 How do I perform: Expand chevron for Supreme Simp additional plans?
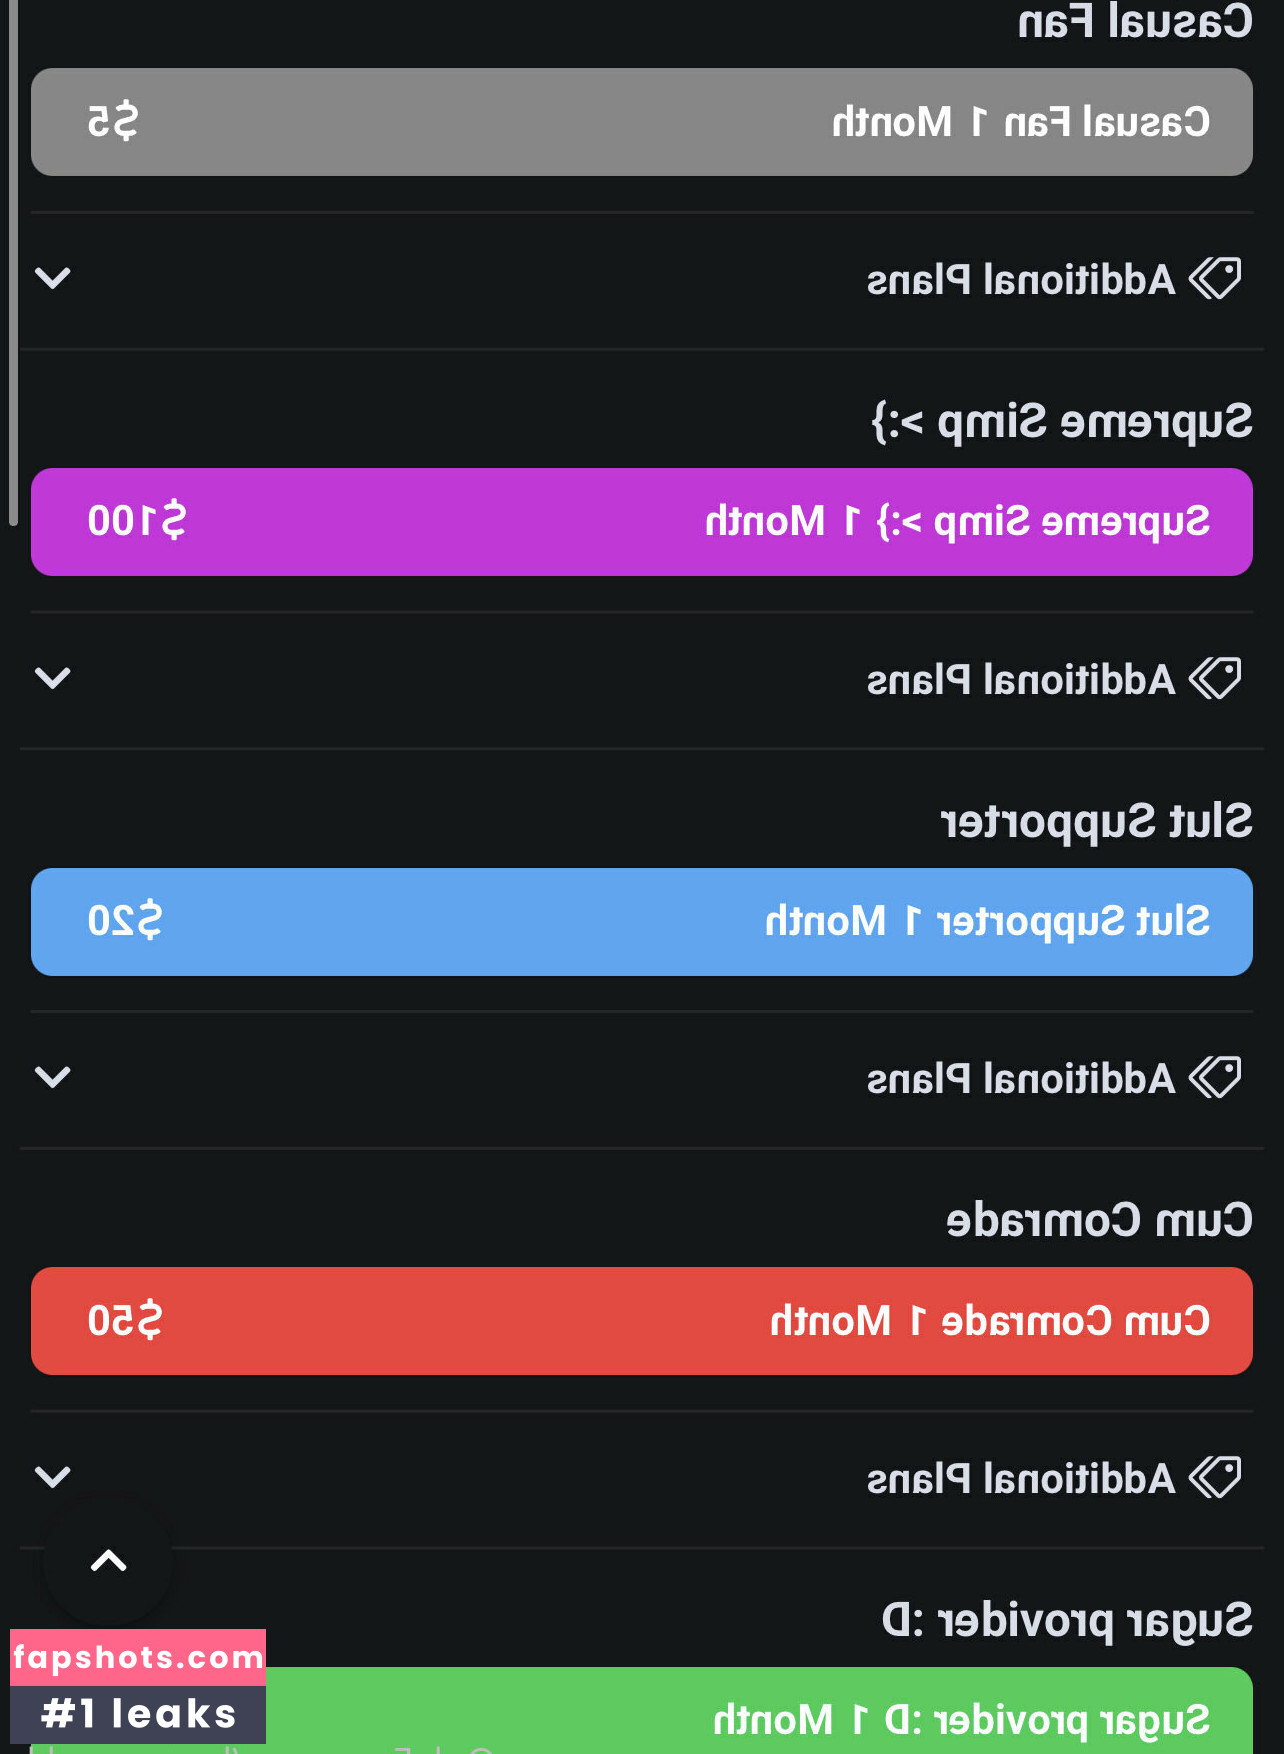(53, 678)
